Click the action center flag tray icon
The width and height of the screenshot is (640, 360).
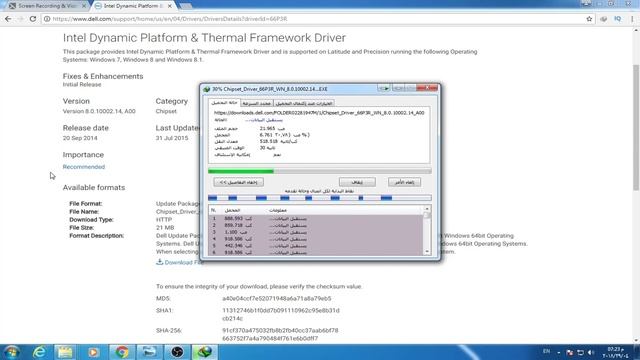pyautogui.click(x=569, y=352)
